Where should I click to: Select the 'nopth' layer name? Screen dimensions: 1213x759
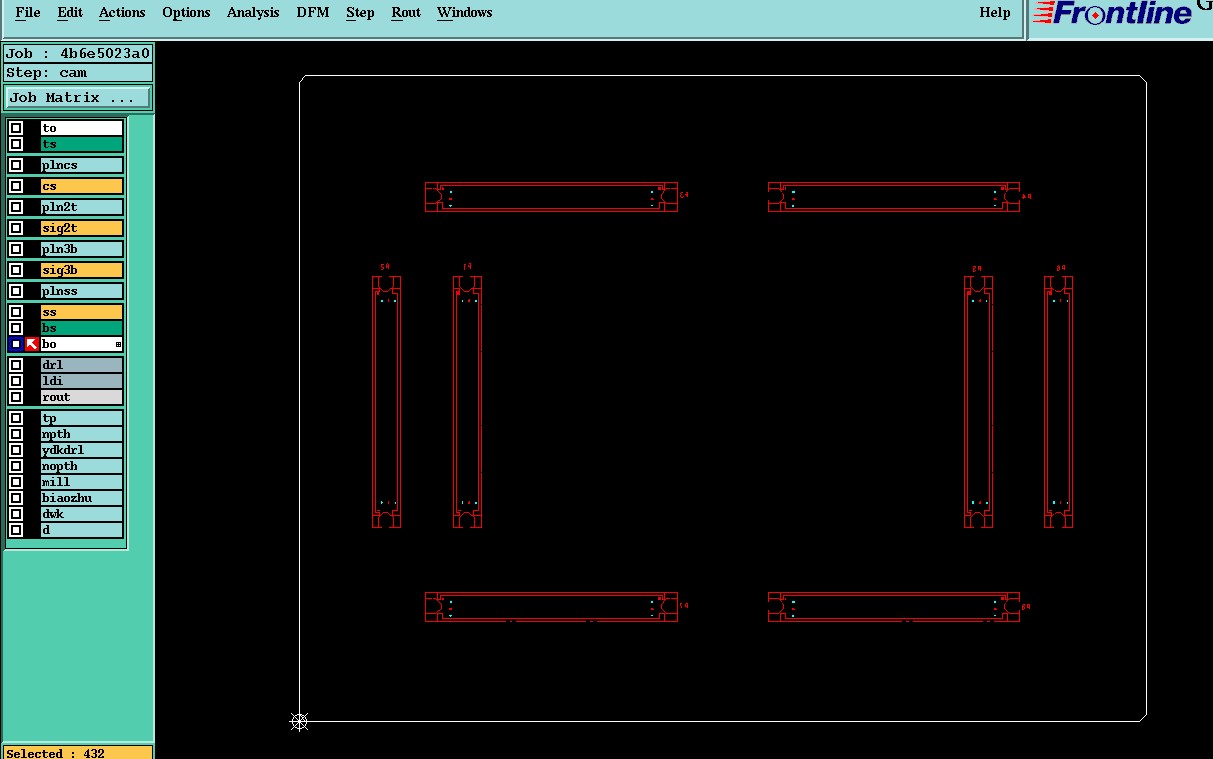coord(82,466)
